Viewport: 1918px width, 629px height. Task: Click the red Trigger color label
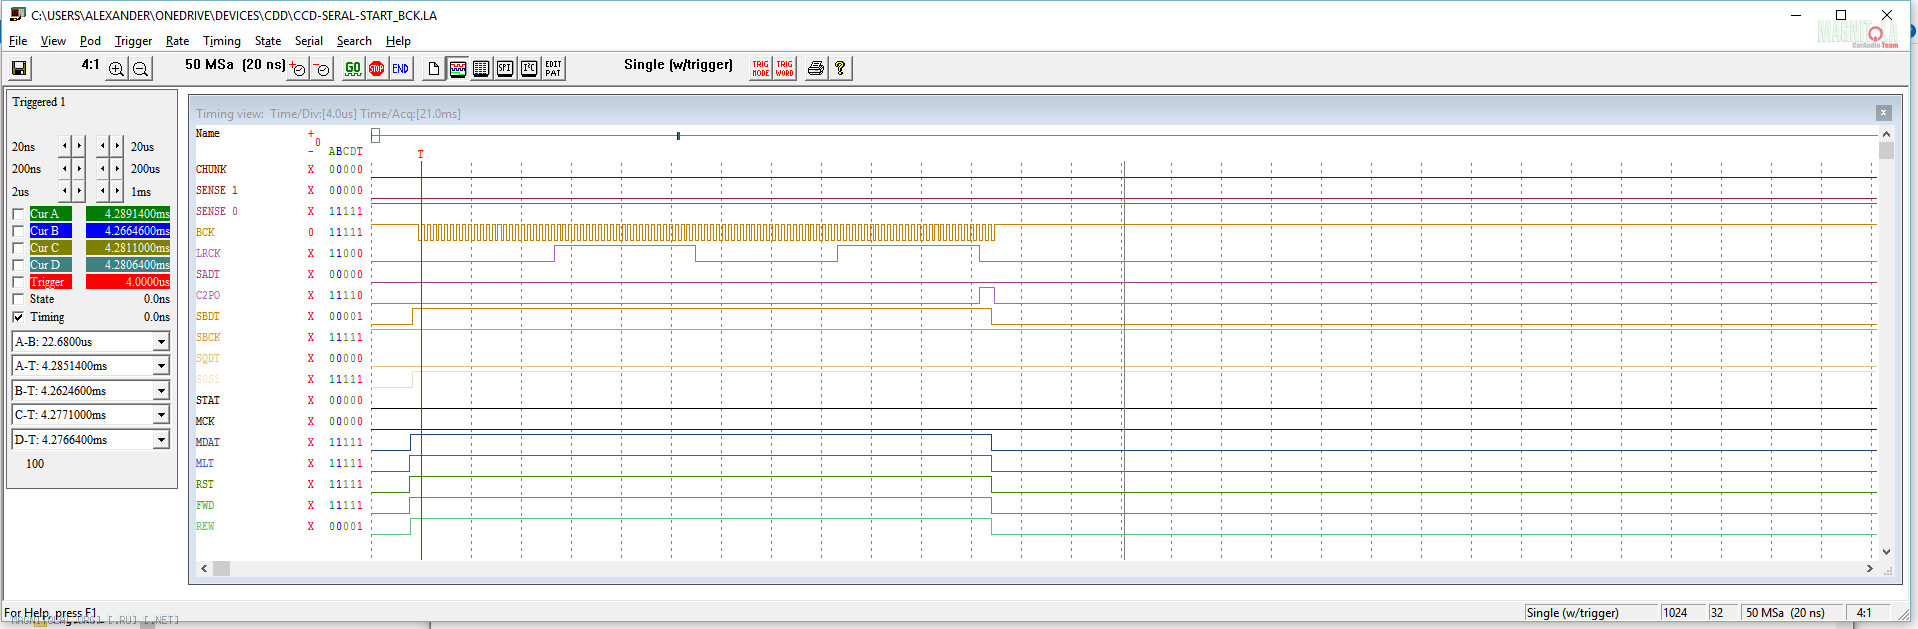pyautogui.click(x=50, y=282)
